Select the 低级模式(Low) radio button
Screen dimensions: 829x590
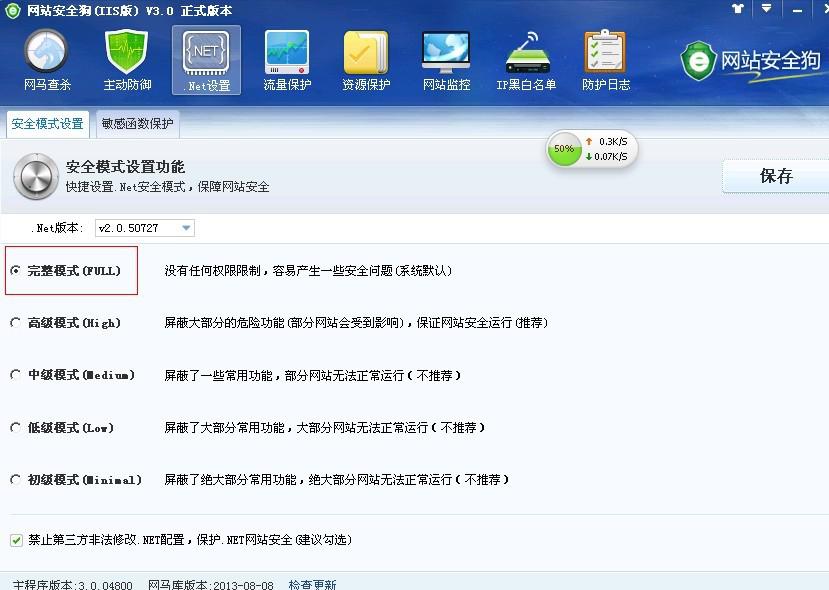[15, 427]
